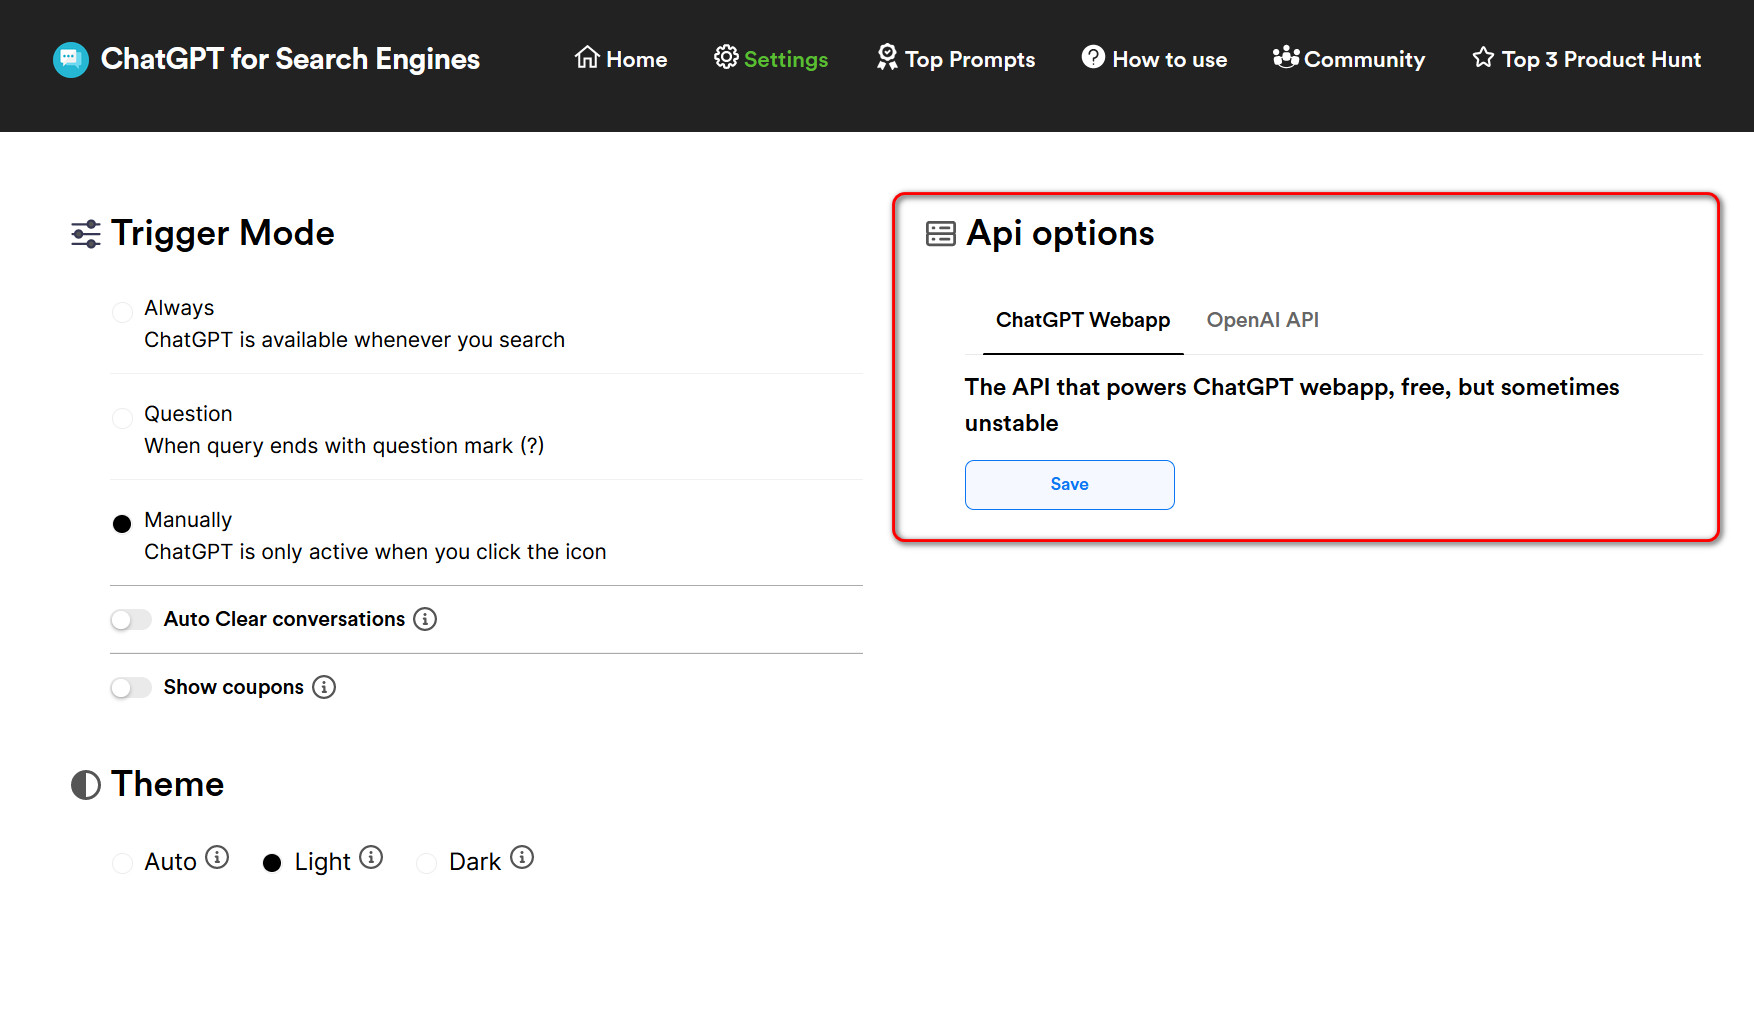
Task: Click info icon next to Show coupons
Action: click(x=324, y=687)
